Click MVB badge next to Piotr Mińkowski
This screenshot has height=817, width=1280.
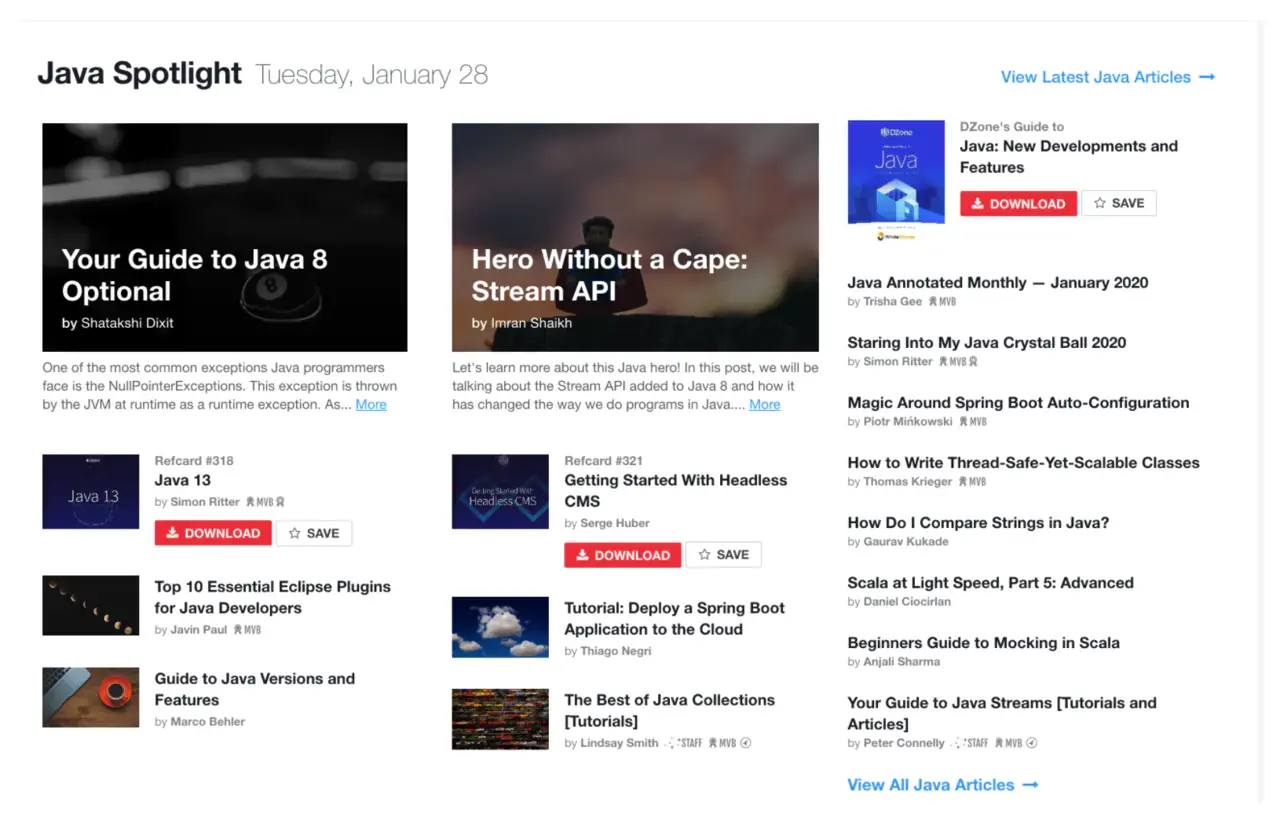click(974, 422)
